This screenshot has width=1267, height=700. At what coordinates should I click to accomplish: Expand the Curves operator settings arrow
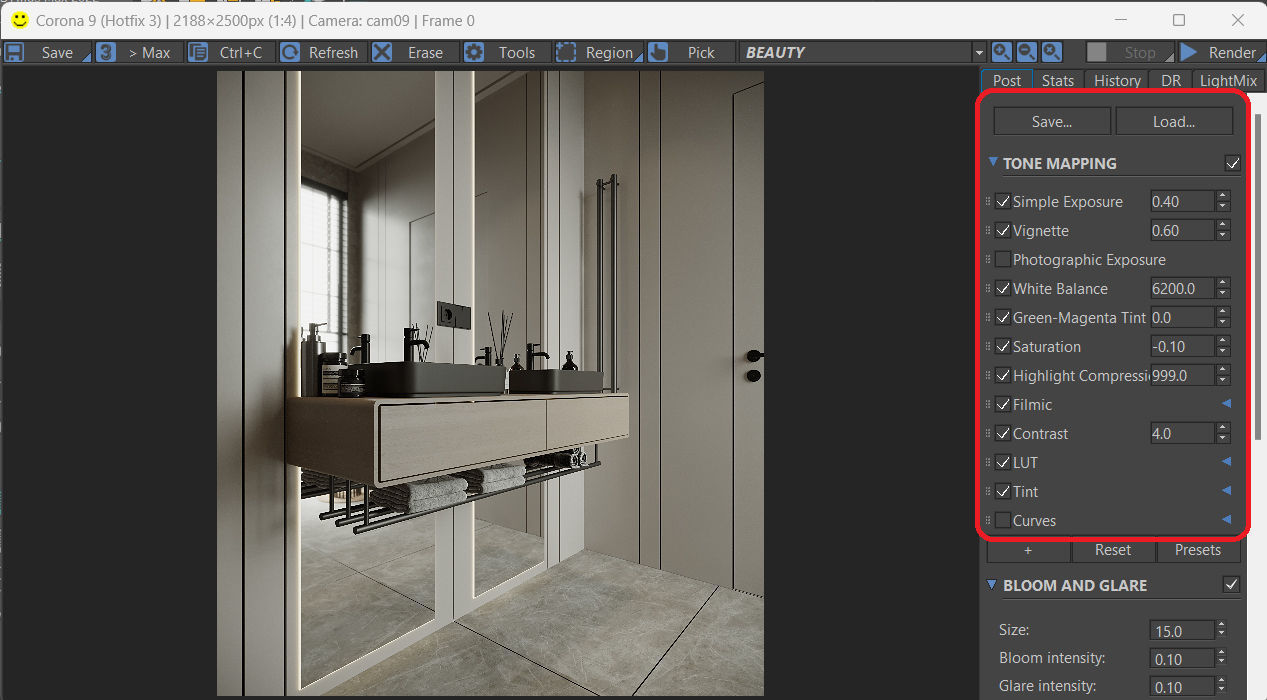point(1226,520)
